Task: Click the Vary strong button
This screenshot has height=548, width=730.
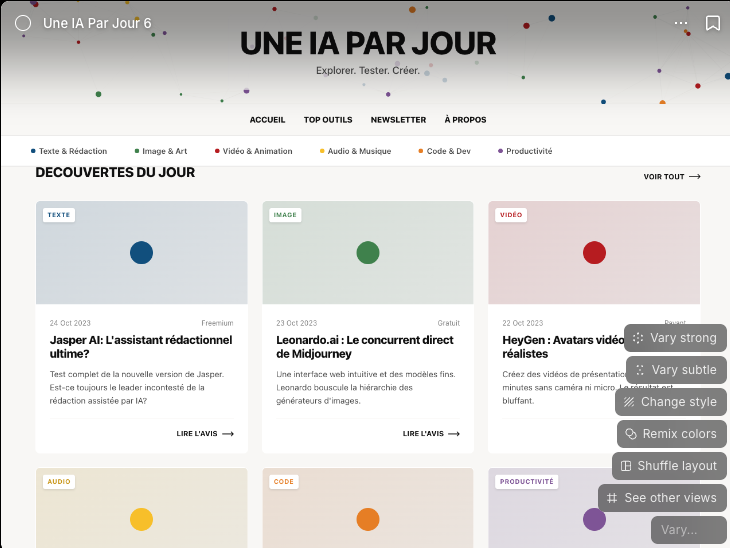Action: 675,338
